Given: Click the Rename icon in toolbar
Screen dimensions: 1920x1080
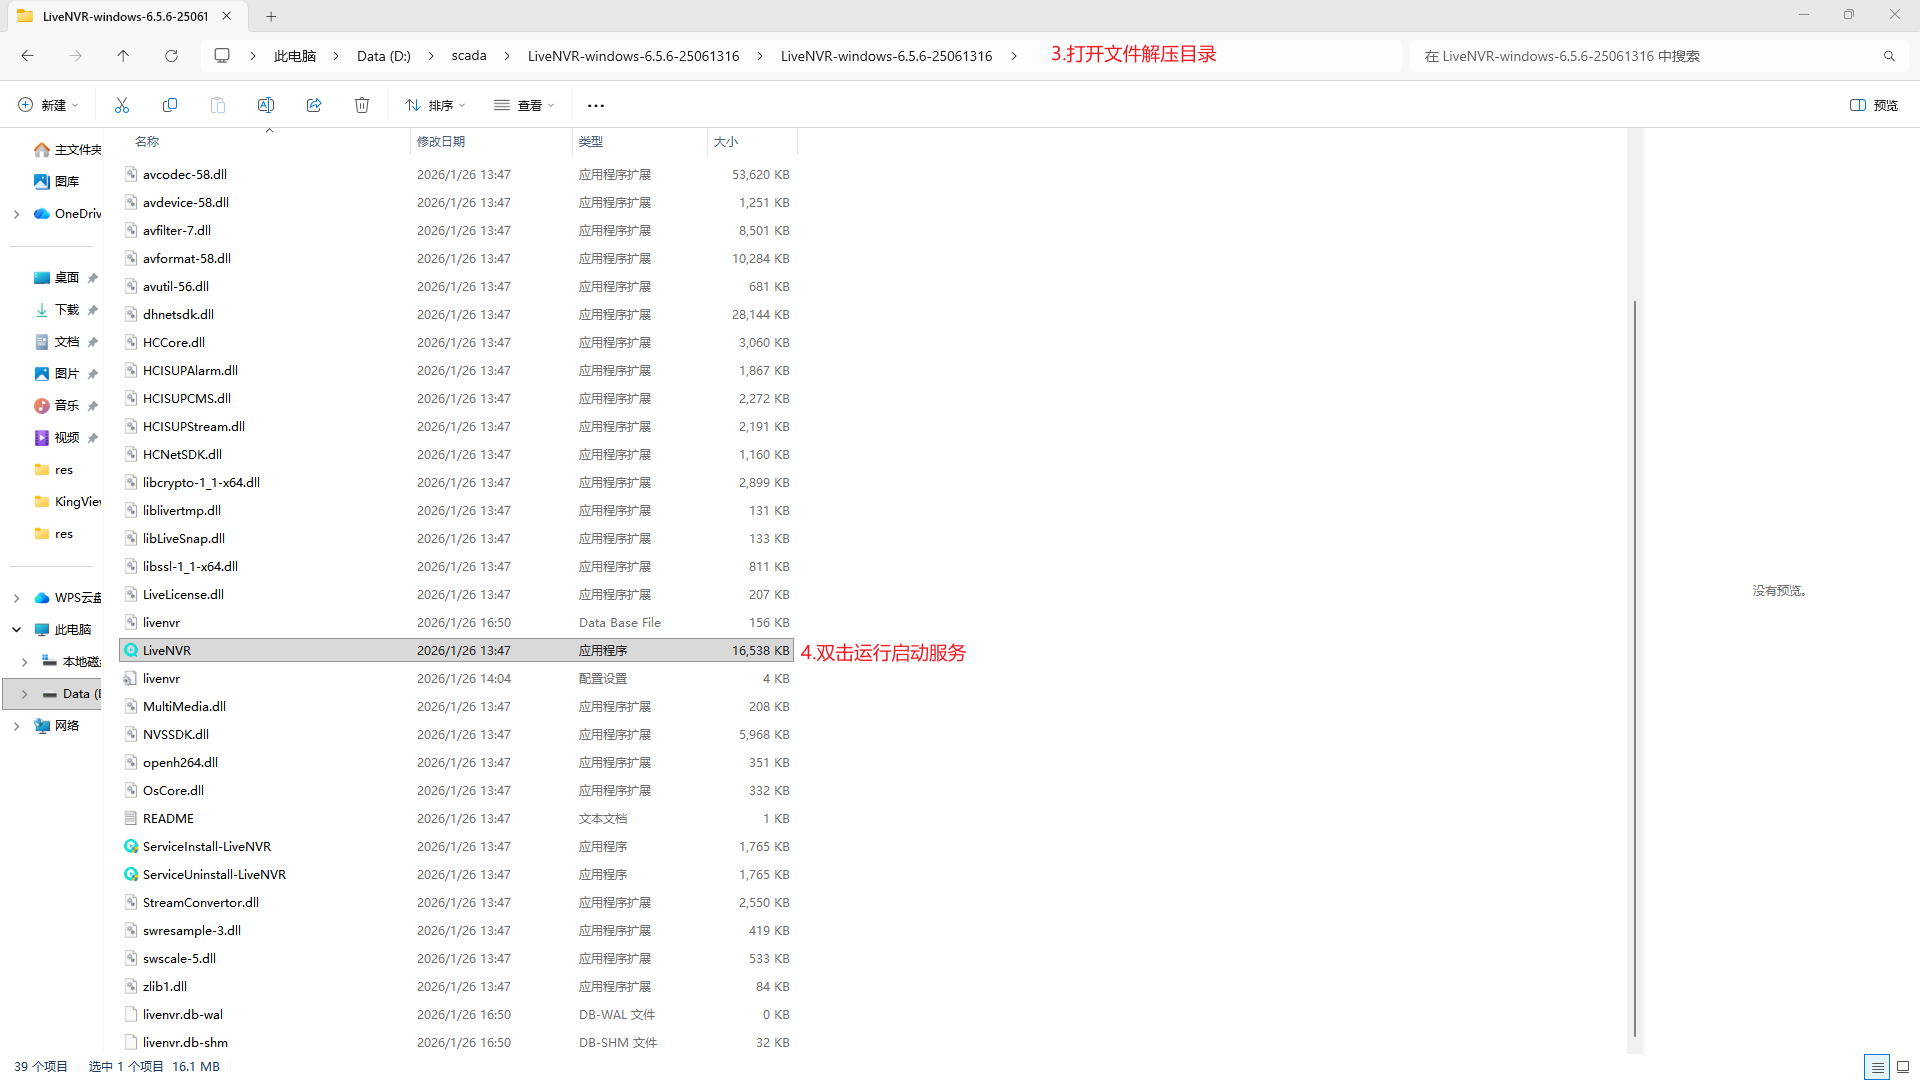Looking at the screenshot, I should click(x=266, y=105).
